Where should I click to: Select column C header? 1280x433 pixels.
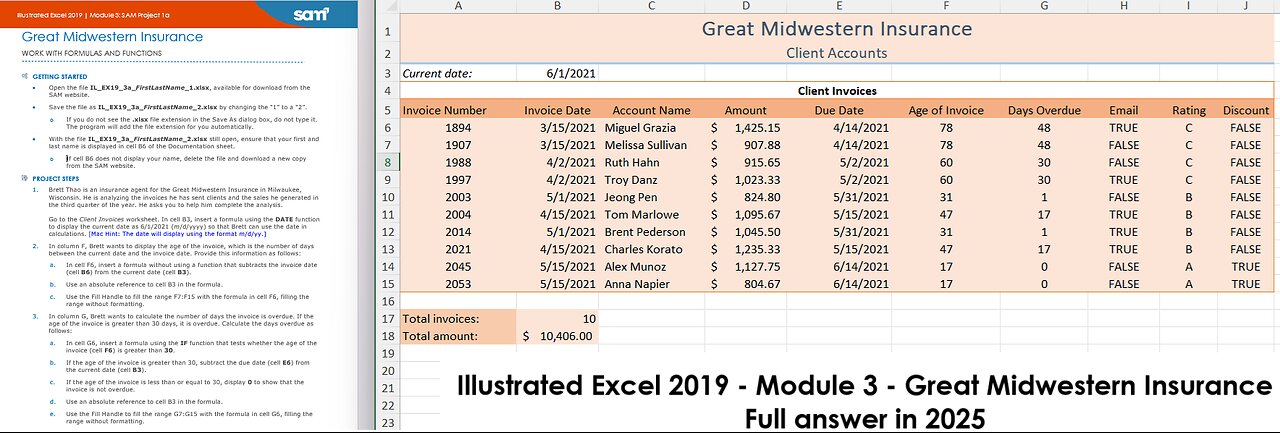tap(651, 6)
